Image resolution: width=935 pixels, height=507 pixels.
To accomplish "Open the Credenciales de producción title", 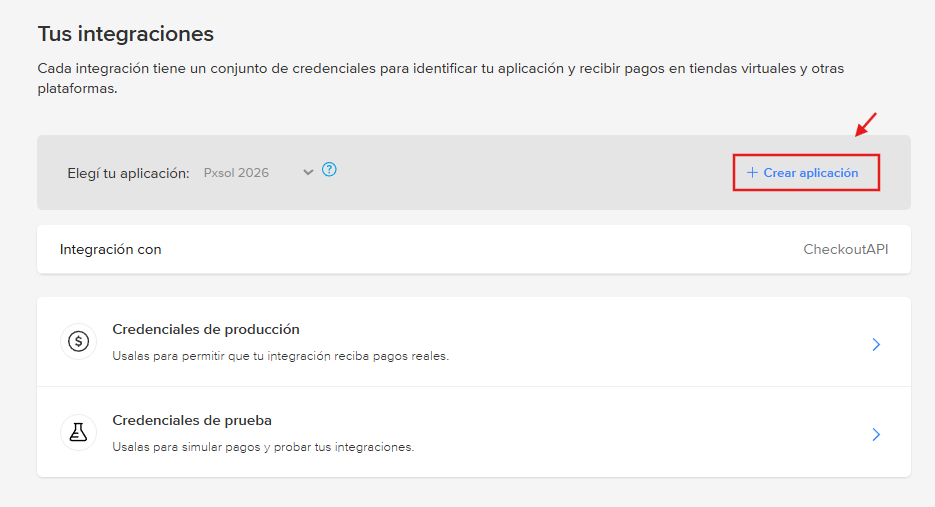I will pyautogui.click(x=205, y=329).
